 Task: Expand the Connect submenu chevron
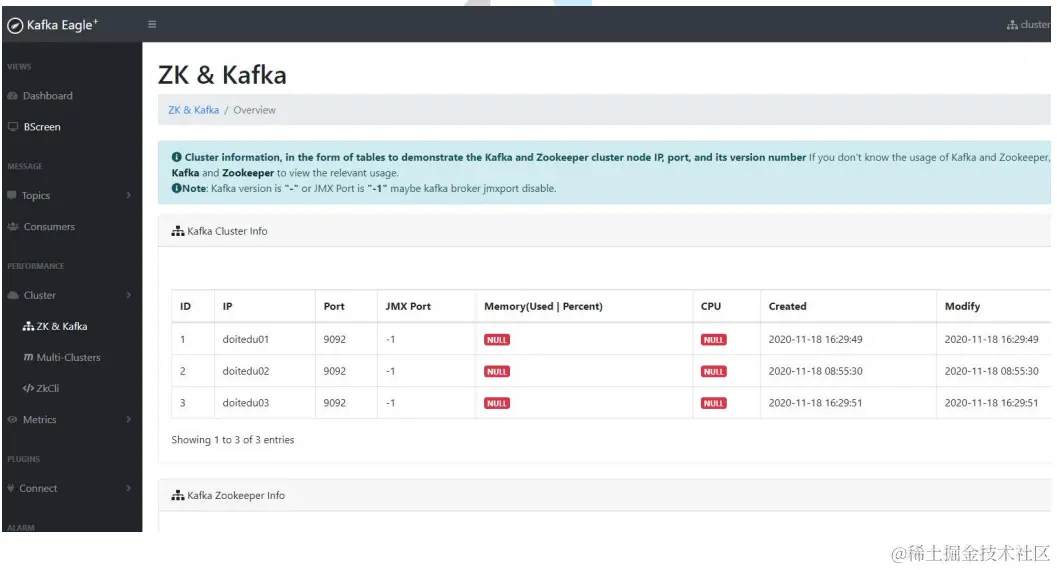click(128, 488)
